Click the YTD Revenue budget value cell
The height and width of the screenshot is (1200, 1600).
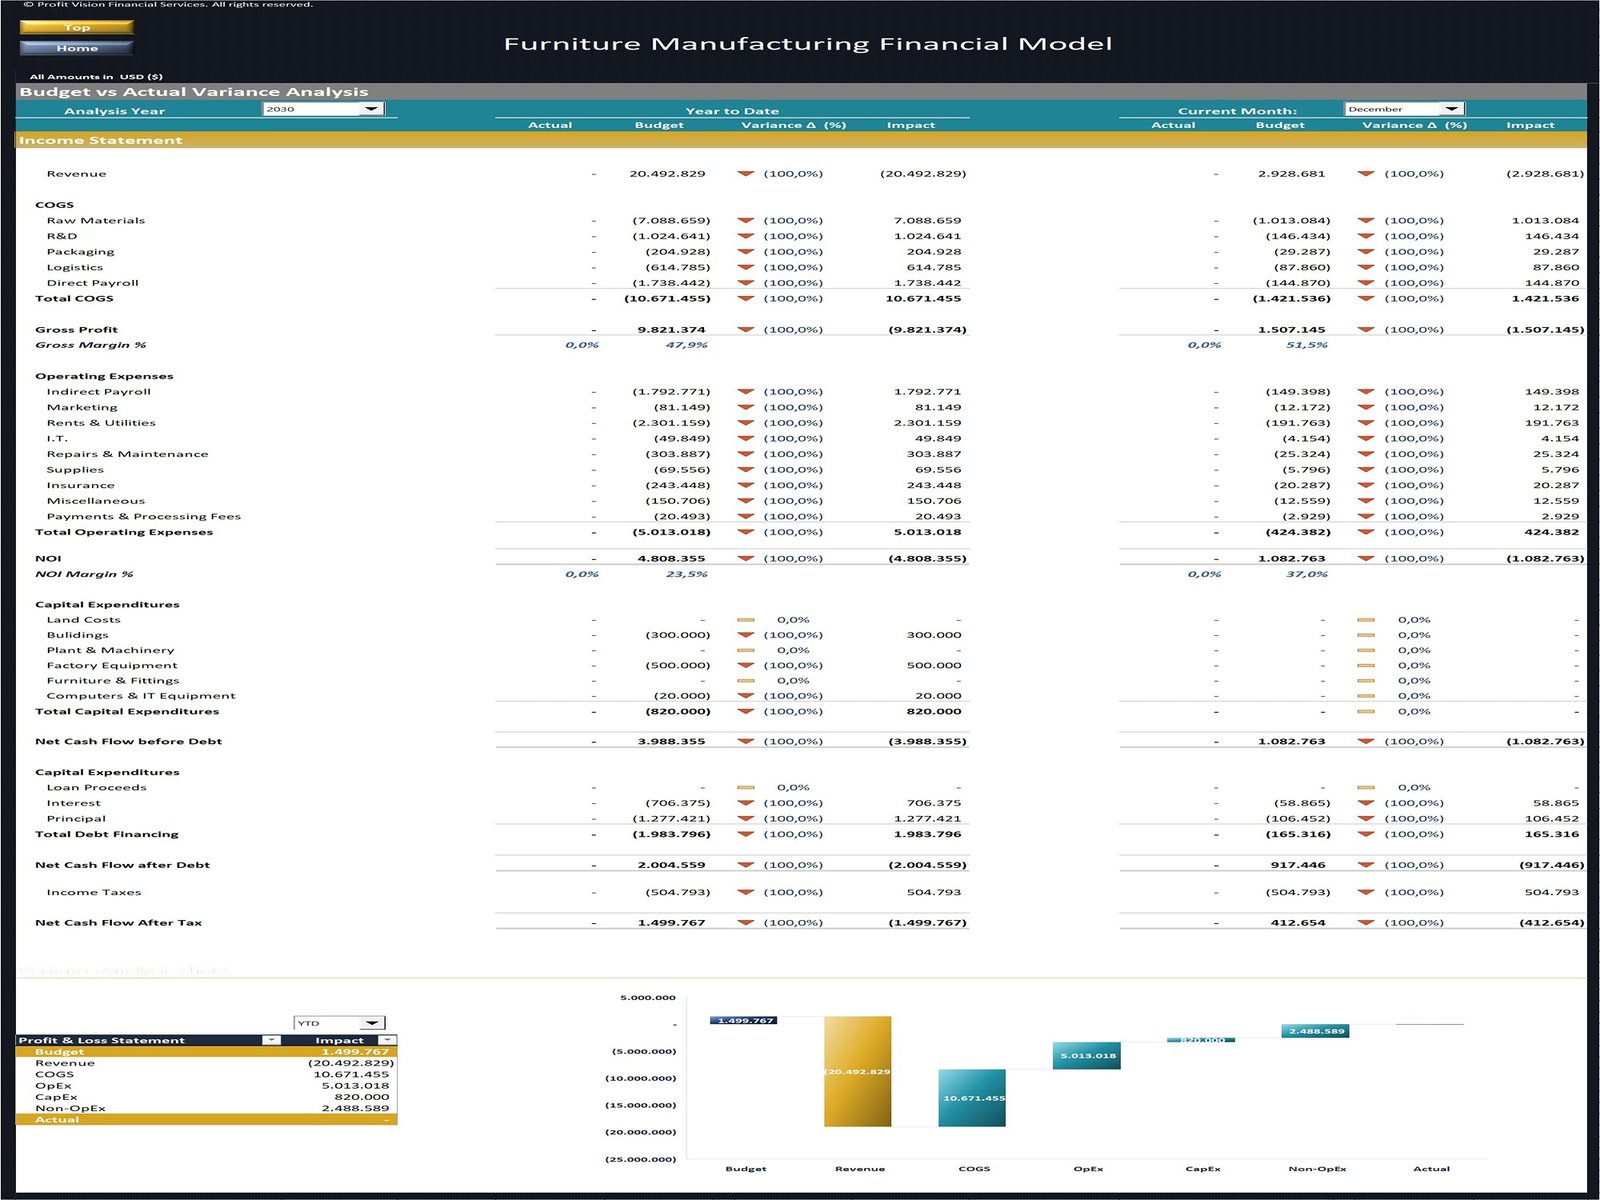[667, 174]
